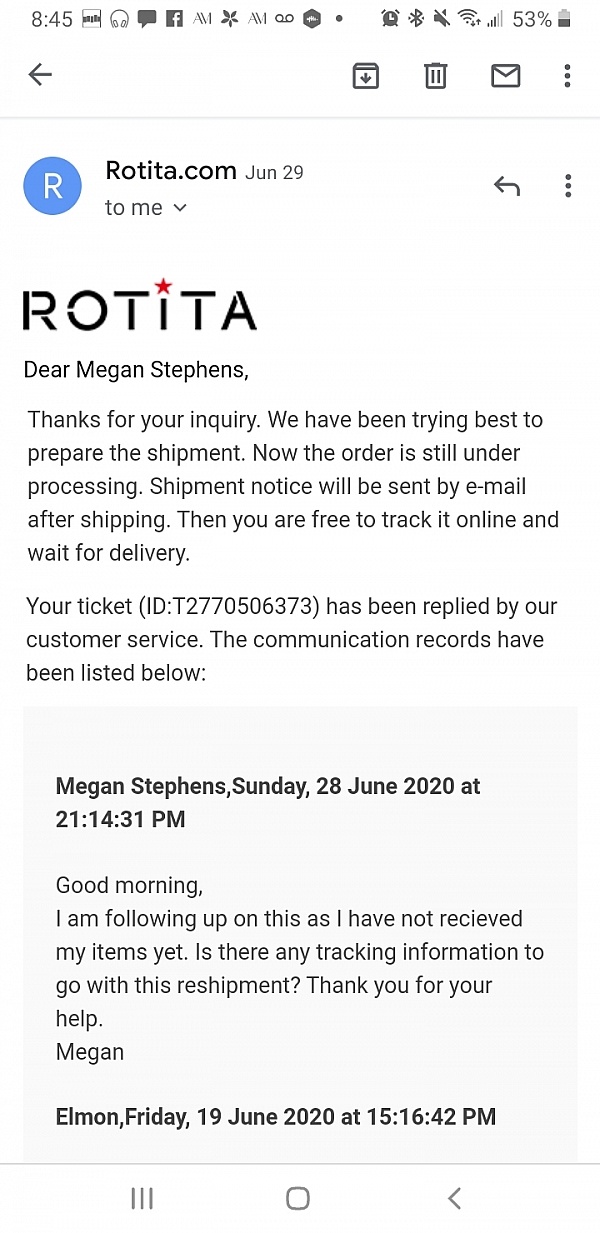Tap the sender name Rotita.com
Viewport: 600px width, 1233px height.
pyautogui.click(x=170, y=170)
